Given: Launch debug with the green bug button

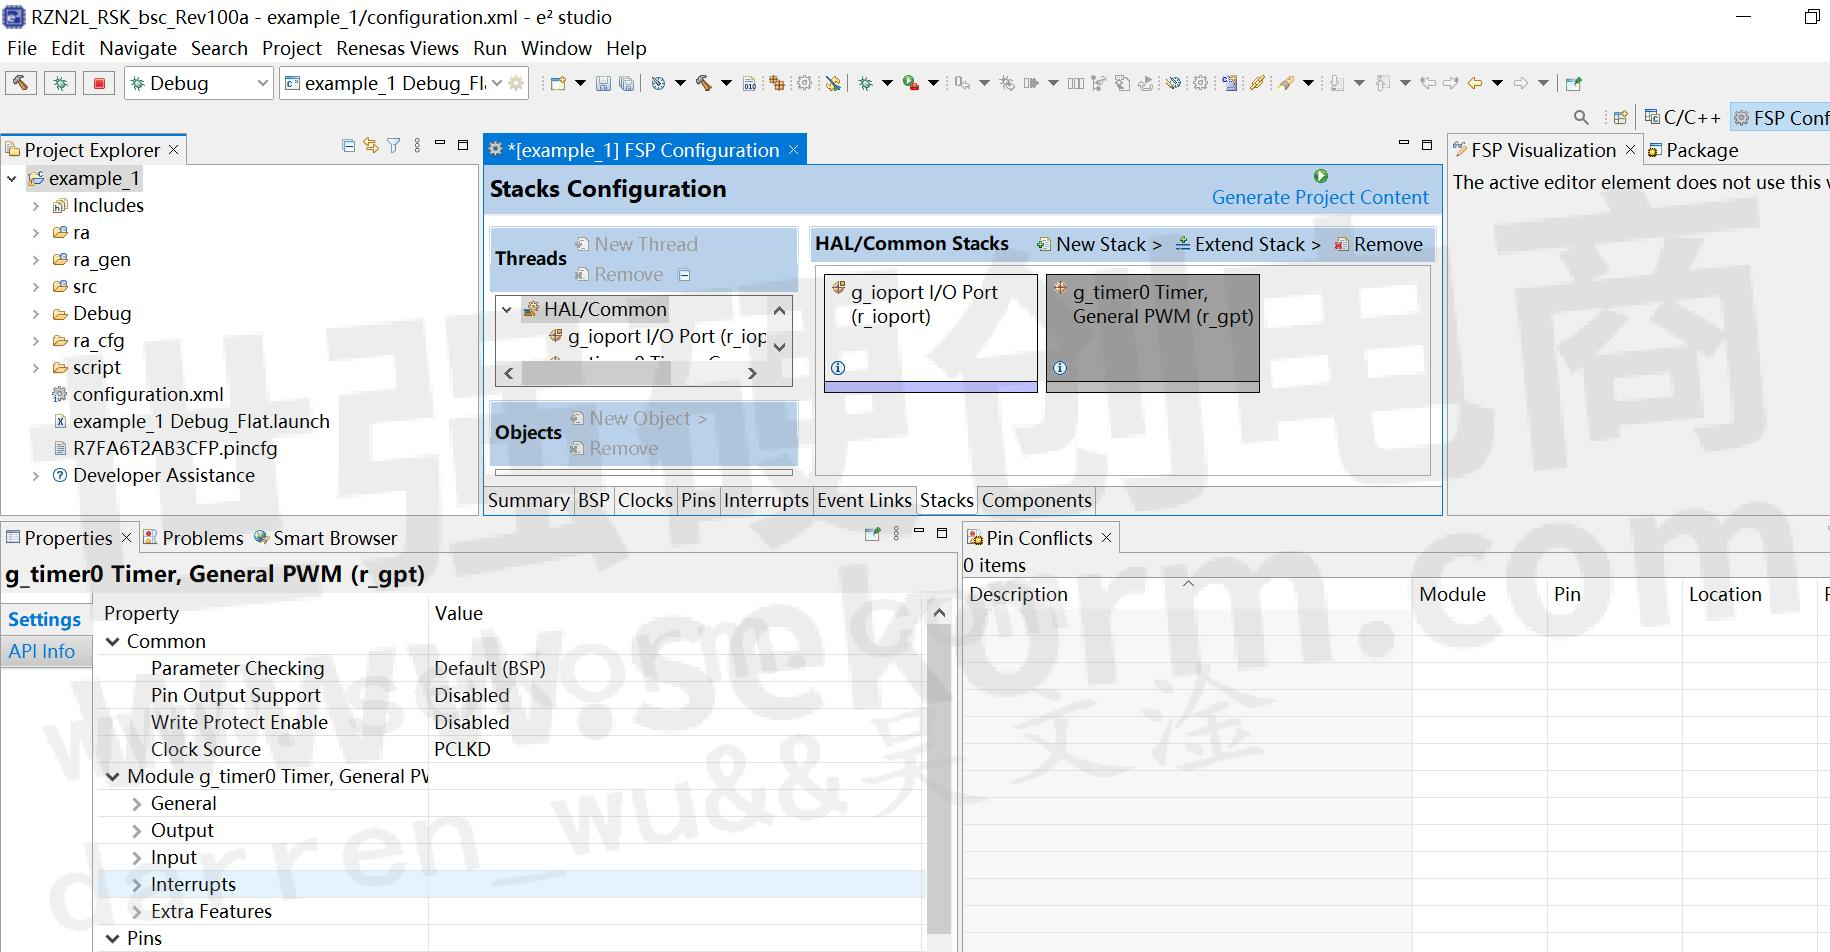Looking at the screenshot, I should pos(60,83).
